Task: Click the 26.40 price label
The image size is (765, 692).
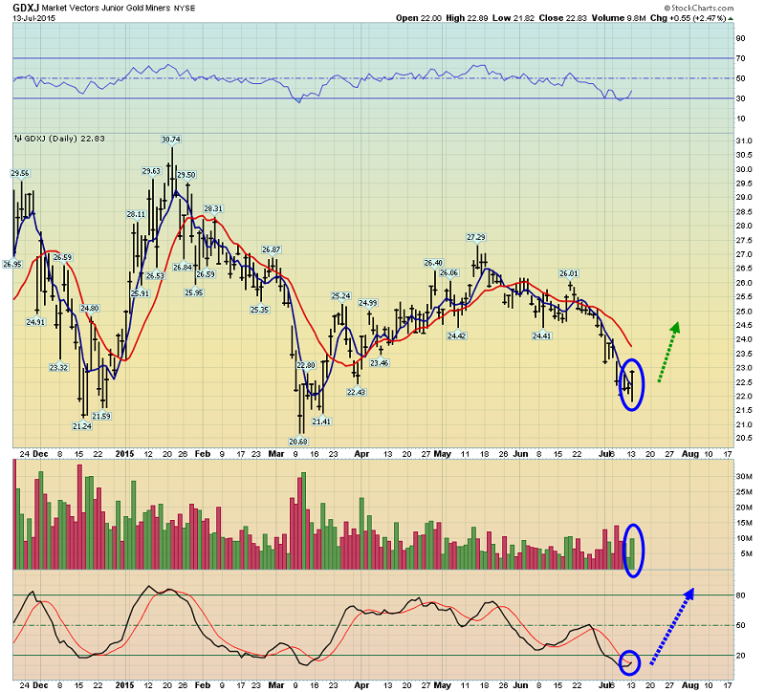Action: point(433,263)
